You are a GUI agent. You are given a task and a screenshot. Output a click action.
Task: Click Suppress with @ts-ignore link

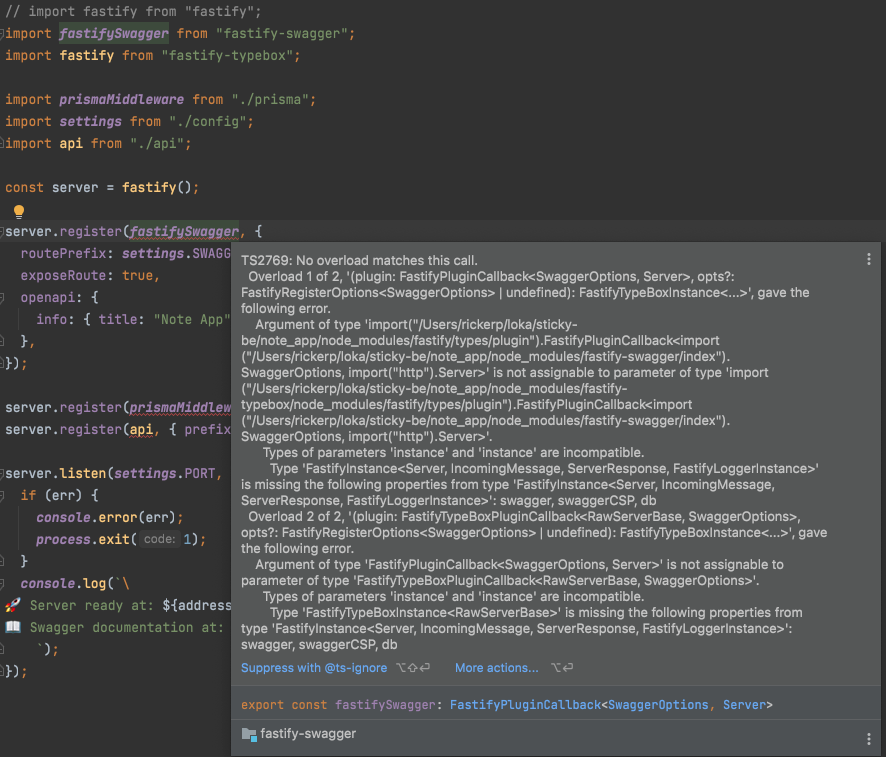[314, 668]
